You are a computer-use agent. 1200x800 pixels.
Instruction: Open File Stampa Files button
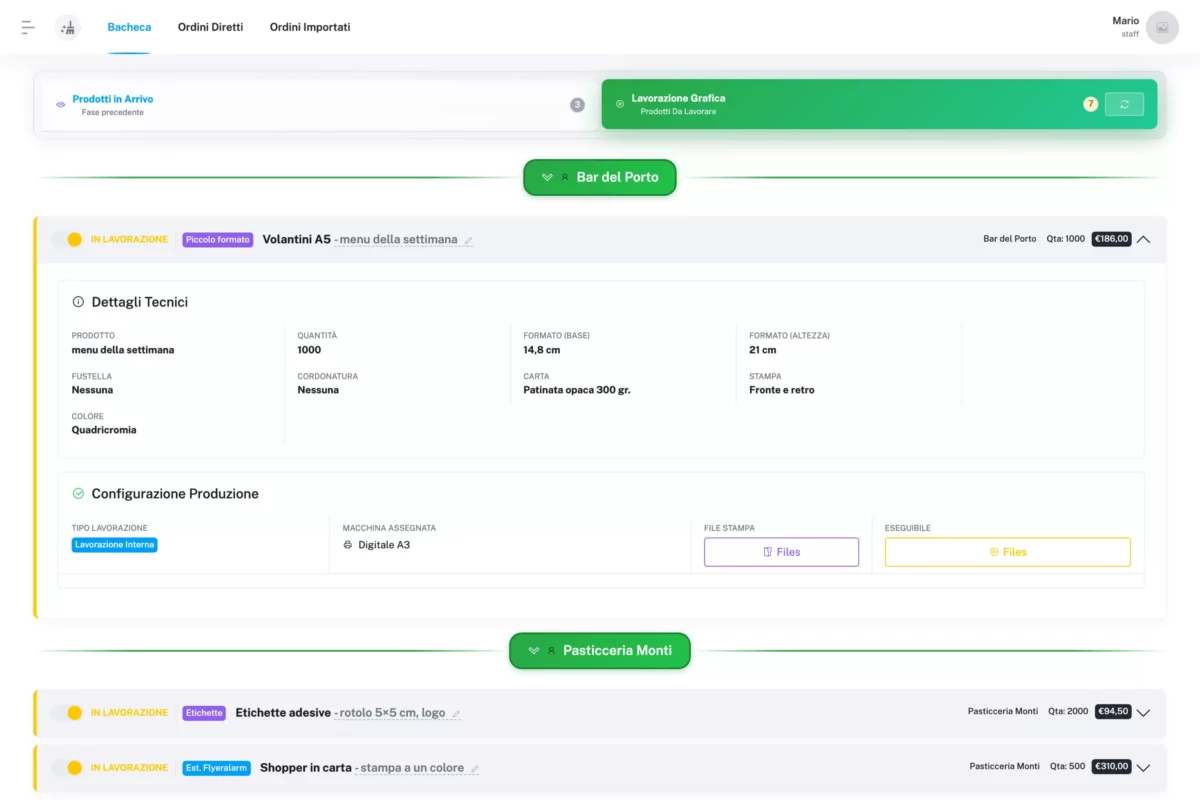pyautogui.click(x=781, y=552)
